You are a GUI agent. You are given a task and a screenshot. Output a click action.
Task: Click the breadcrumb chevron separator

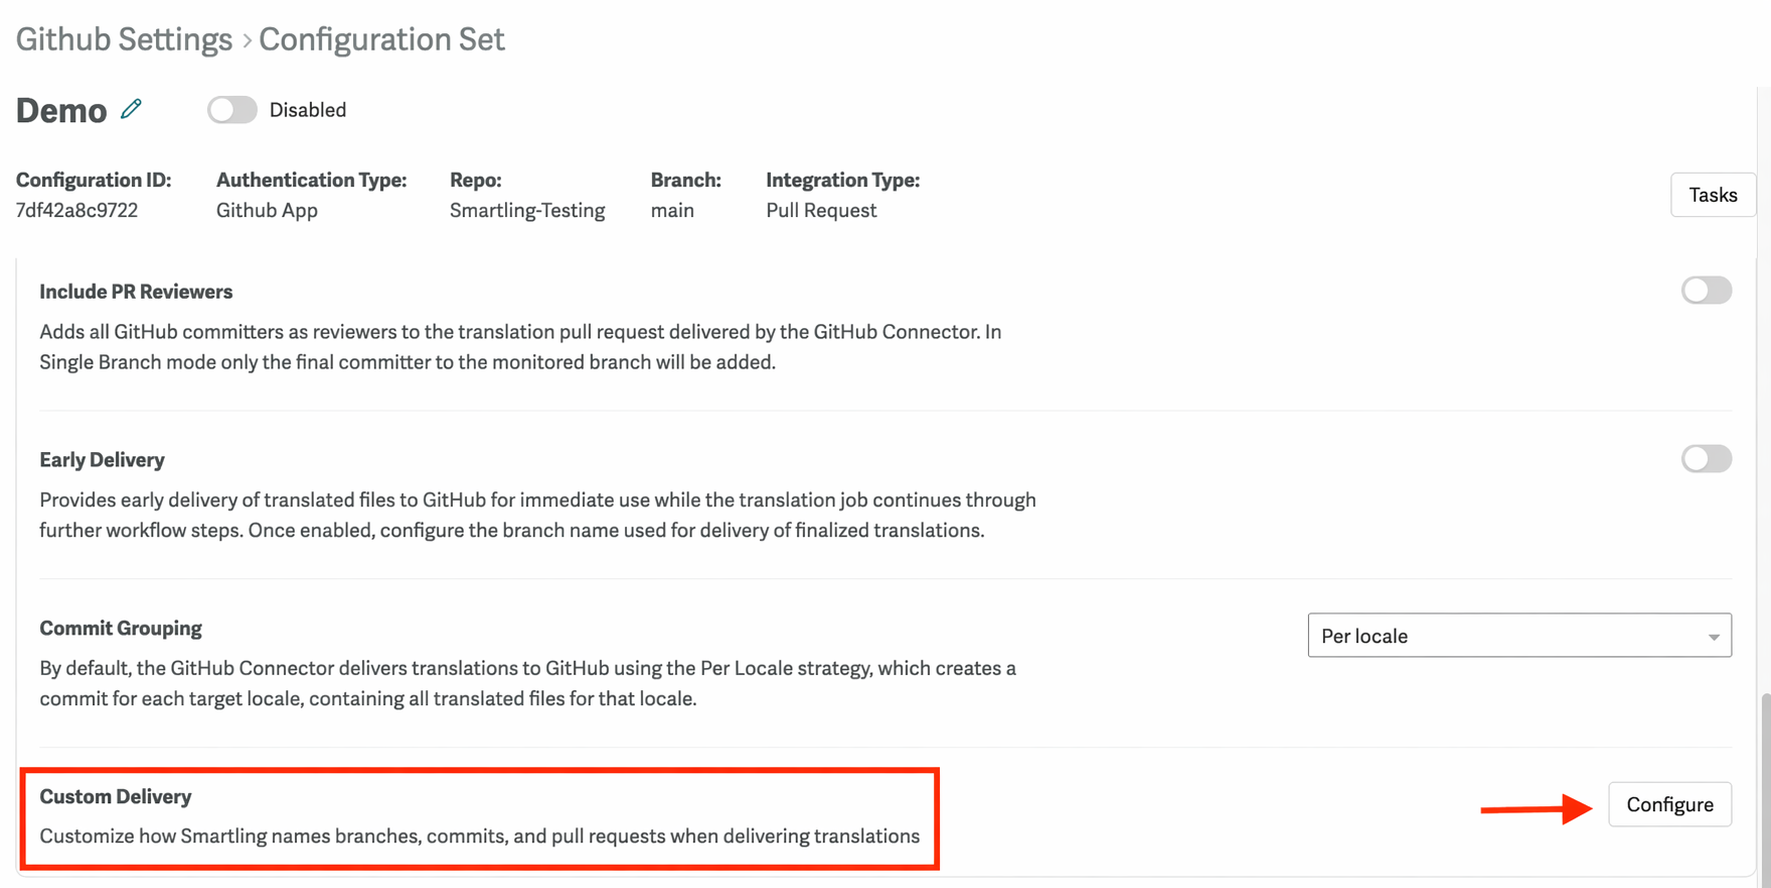tap(246, 41)
